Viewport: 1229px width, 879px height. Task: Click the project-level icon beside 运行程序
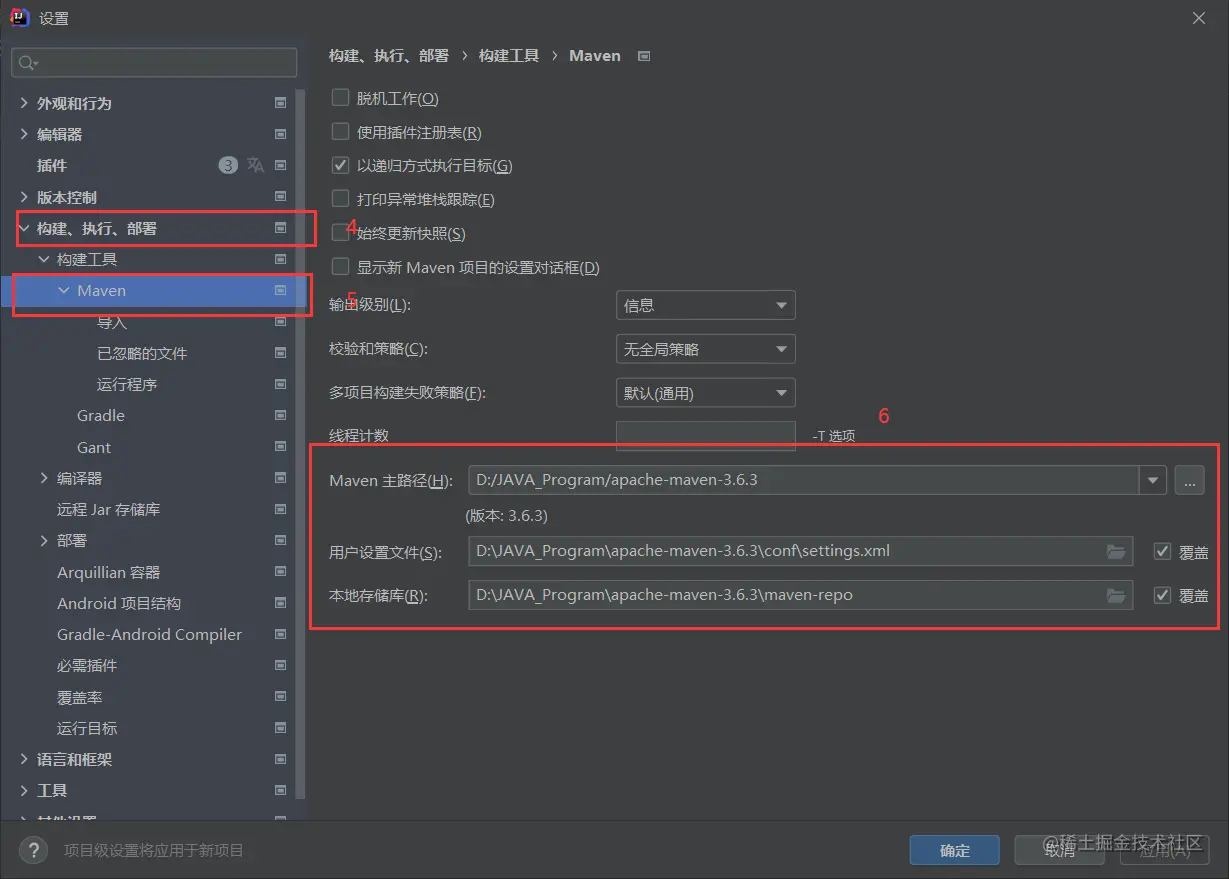coord(281,384)
